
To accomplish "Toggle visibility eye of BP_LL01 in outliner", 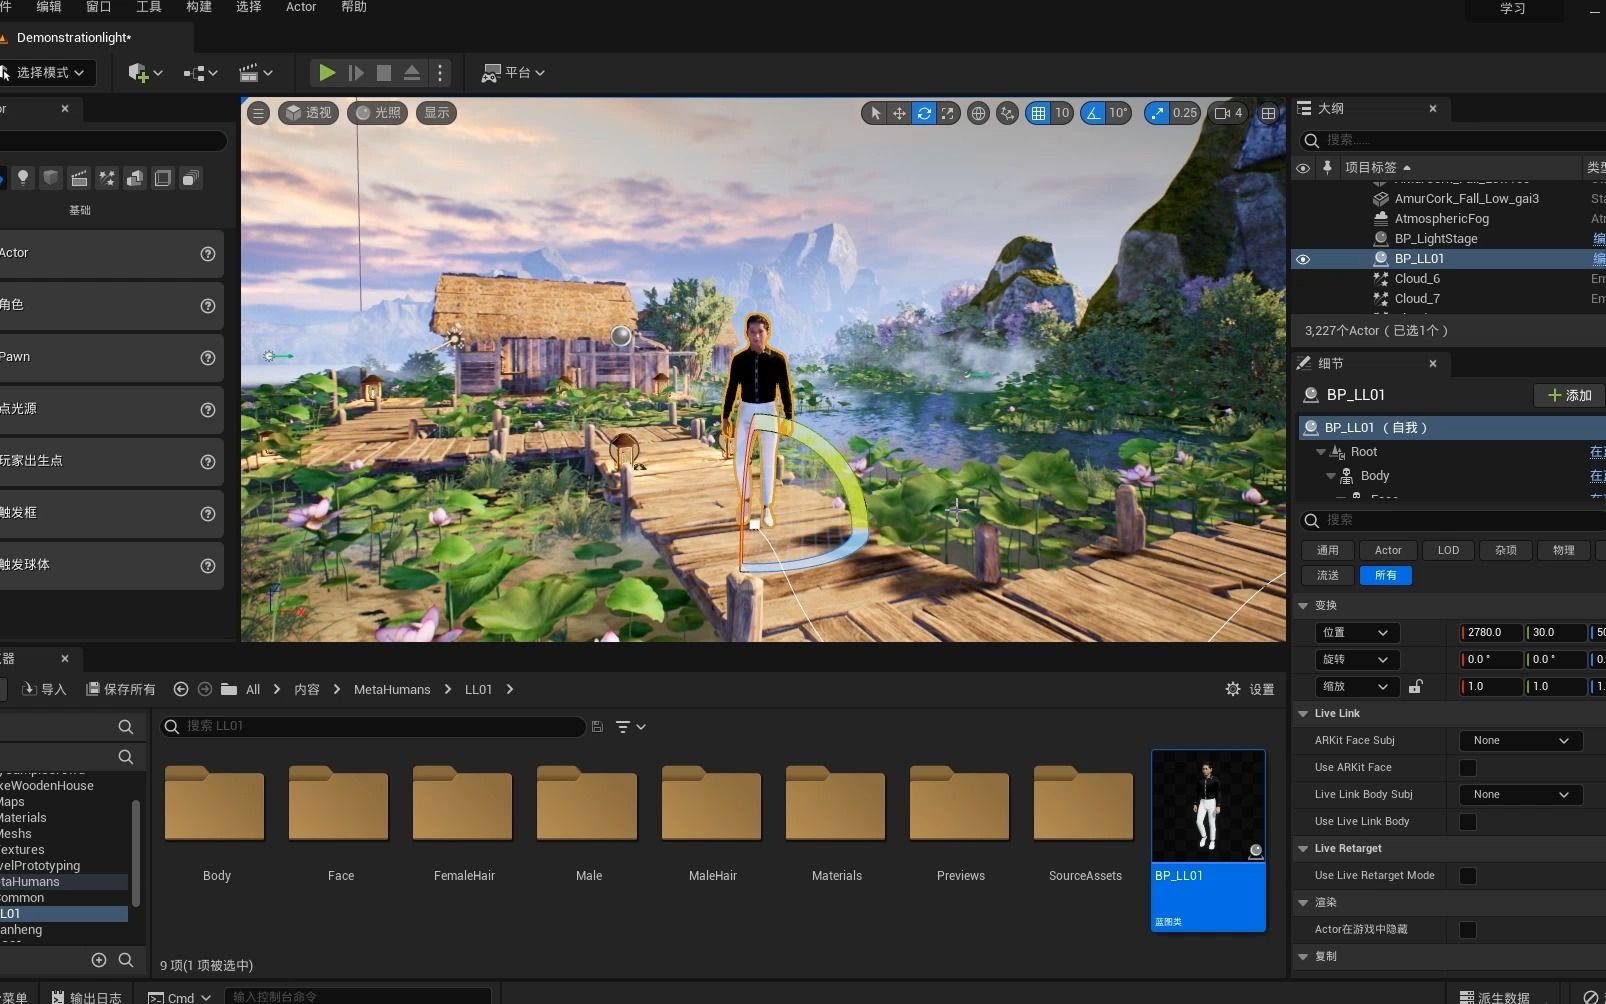I will [x=1303, y=259].
